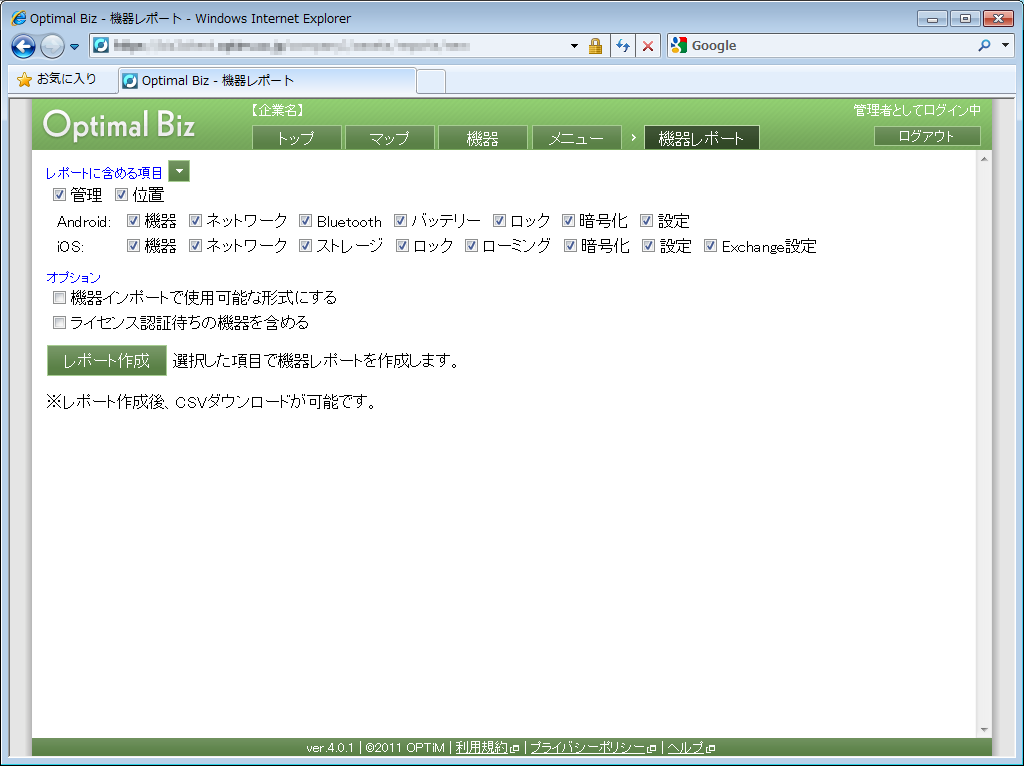Click the 【企業名】 company name text
This screenshot has height=766, width=1024.
(278, 110)
